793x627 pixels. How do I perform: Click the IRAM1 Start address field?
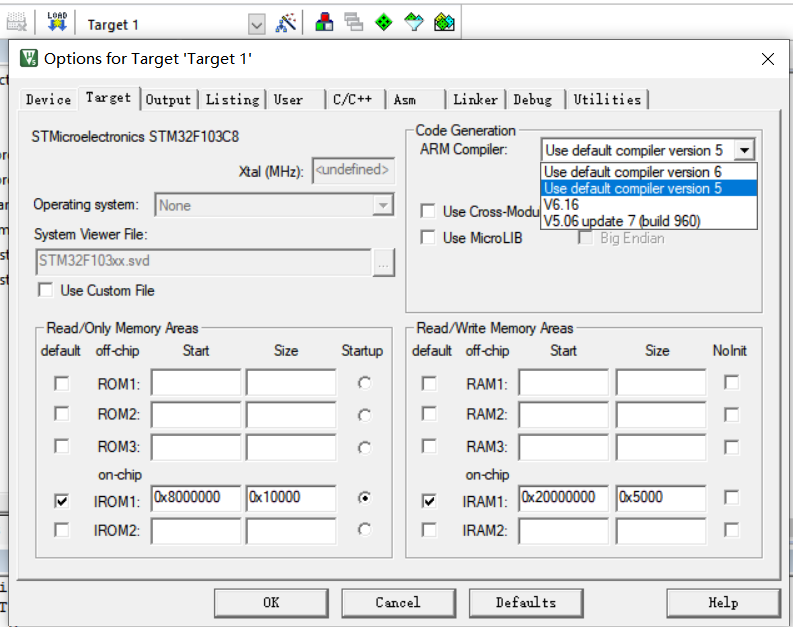(563, 498)
